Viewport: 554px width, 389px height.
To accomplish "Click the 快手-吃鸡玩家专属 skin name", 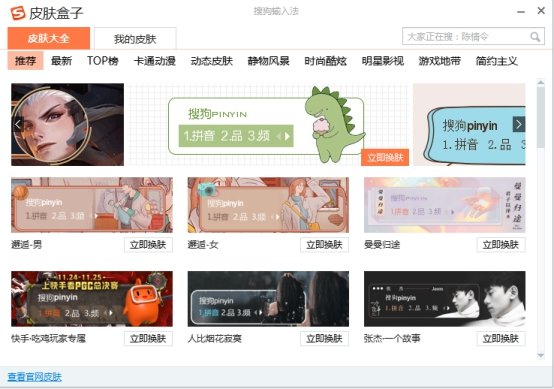I will pyautogui.click(x=48, y=338).
